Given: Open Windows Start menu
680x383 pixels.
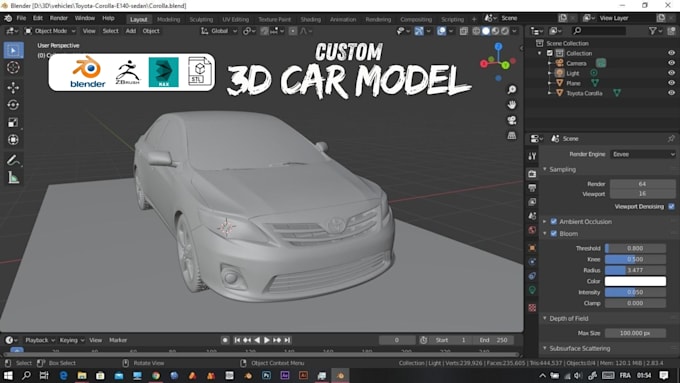Looking at the screenshot, I should (x=8, y=376).
